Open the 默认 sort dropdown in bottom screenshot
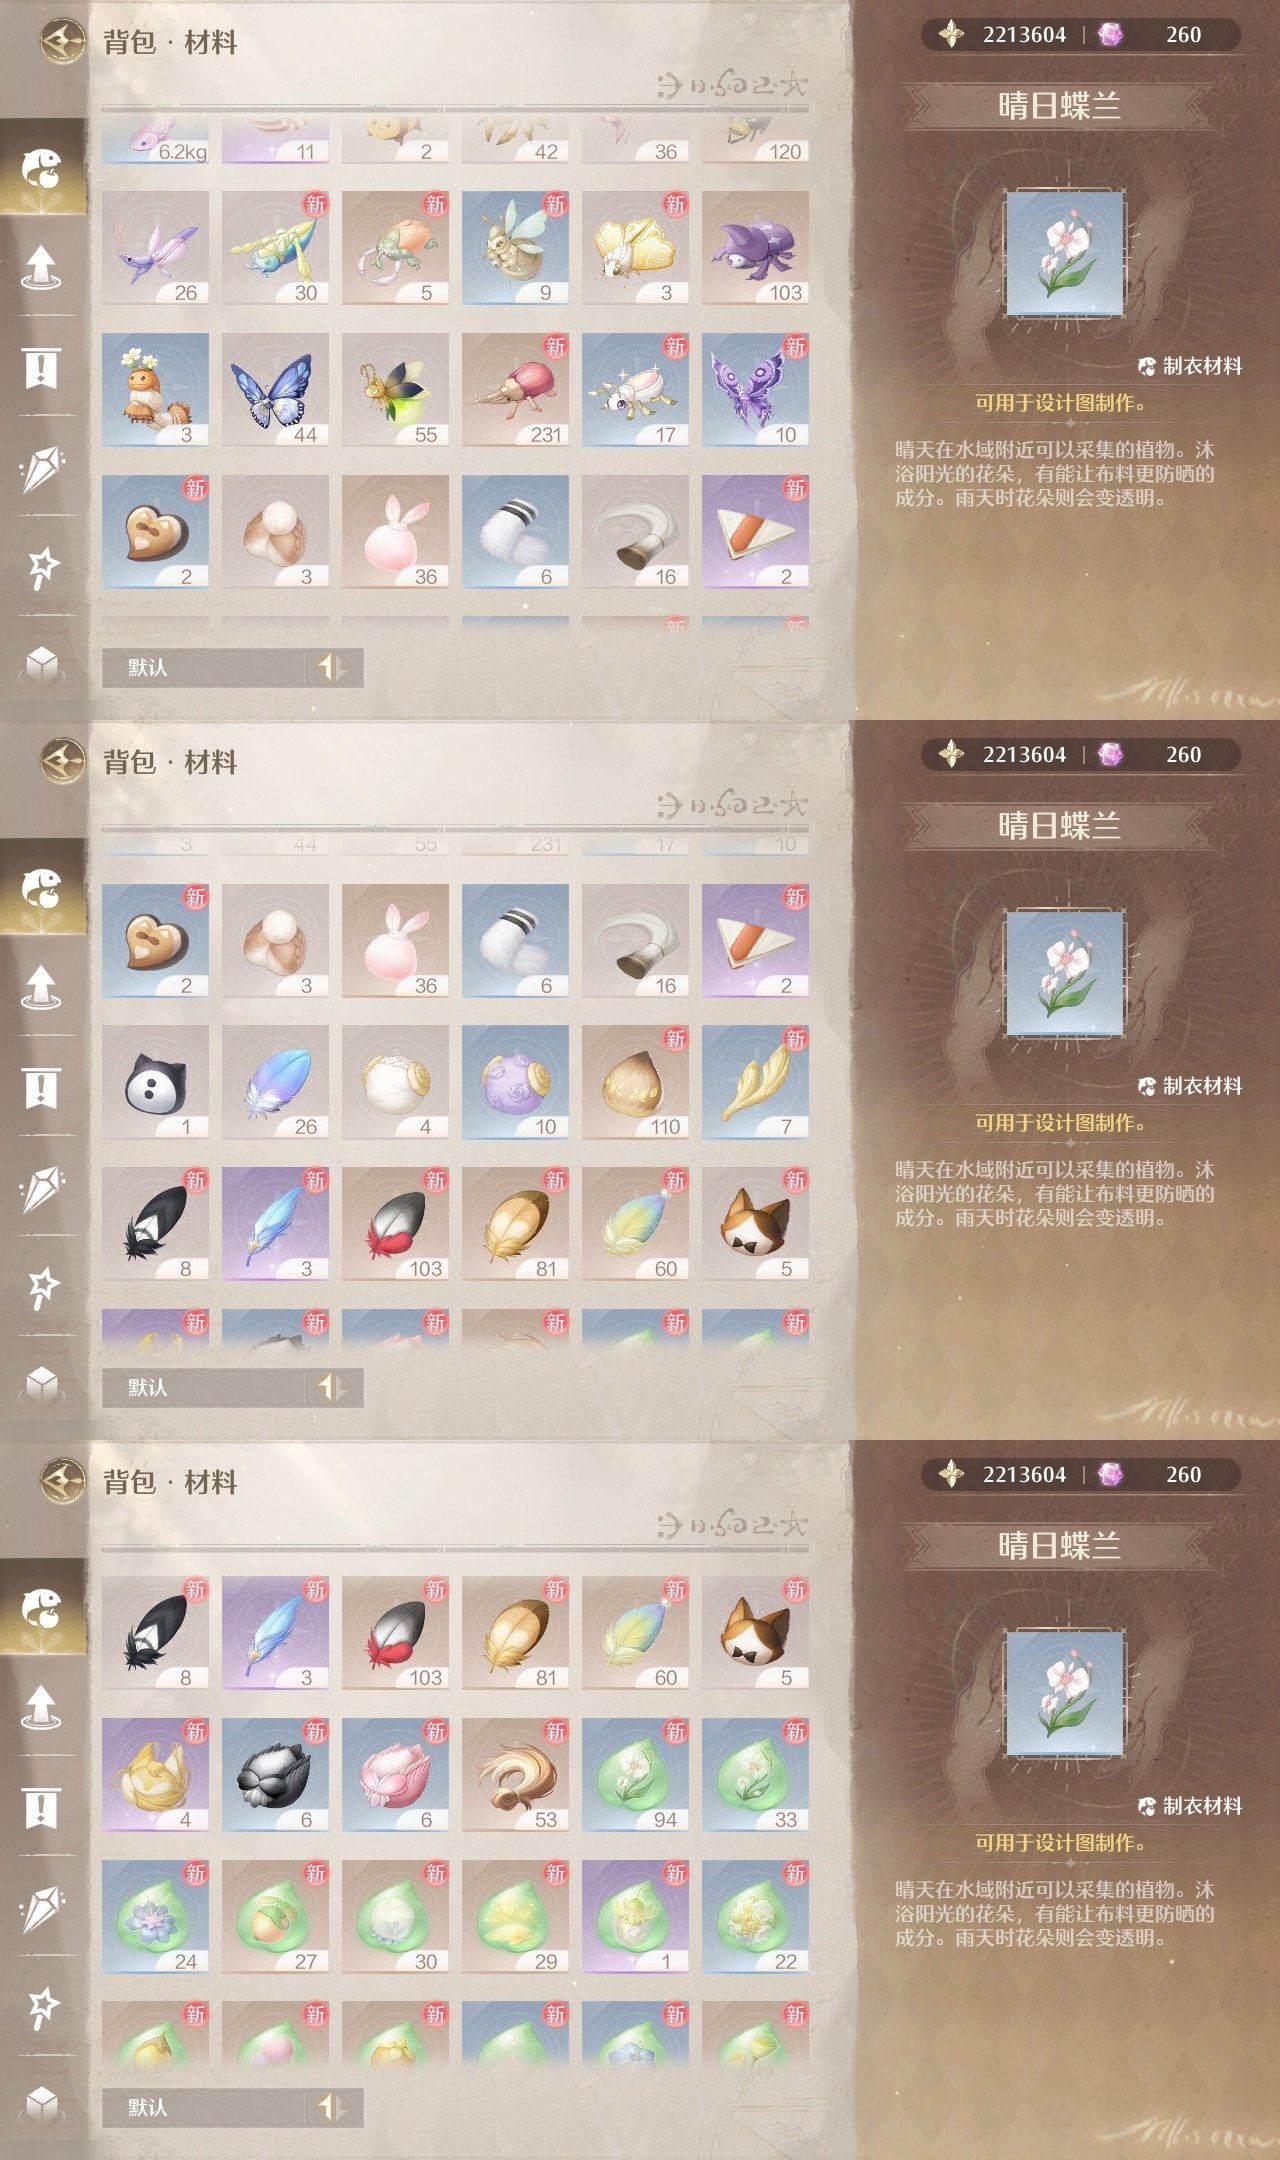Screen dimensions: 1280x2160 [x=204, y=2107]
